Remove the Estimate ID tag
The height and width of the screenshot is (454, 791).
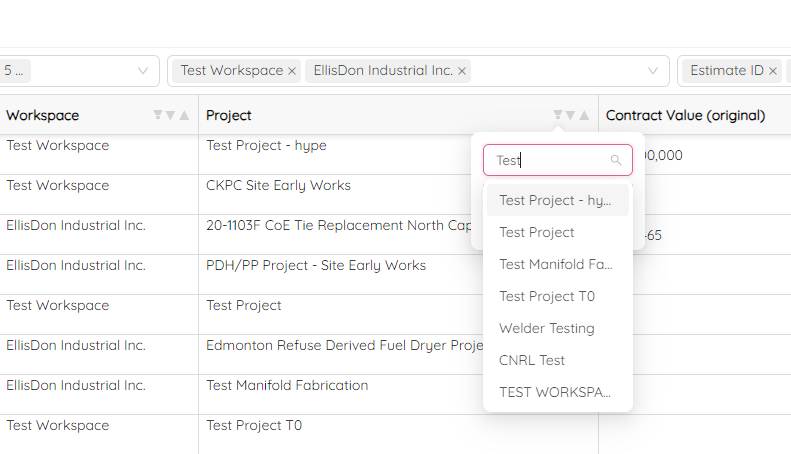tap(773, 71)
